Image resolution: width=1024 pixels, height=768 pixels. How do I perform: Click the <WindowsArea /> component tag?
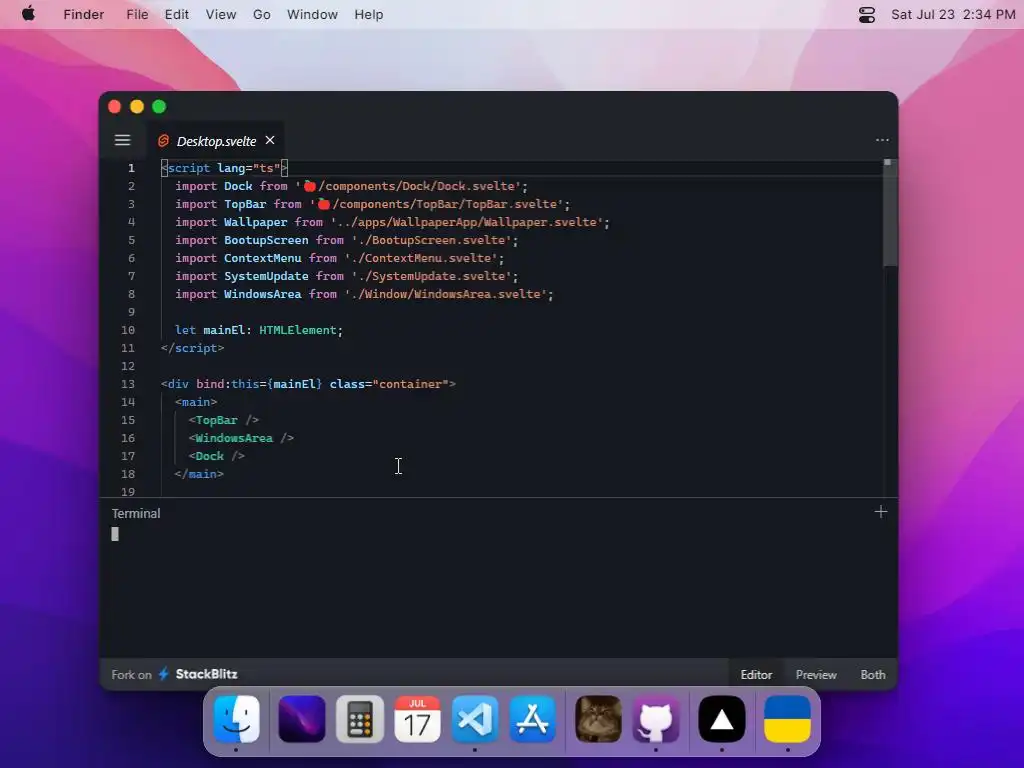pyautogui.click(x=241, y=438)
